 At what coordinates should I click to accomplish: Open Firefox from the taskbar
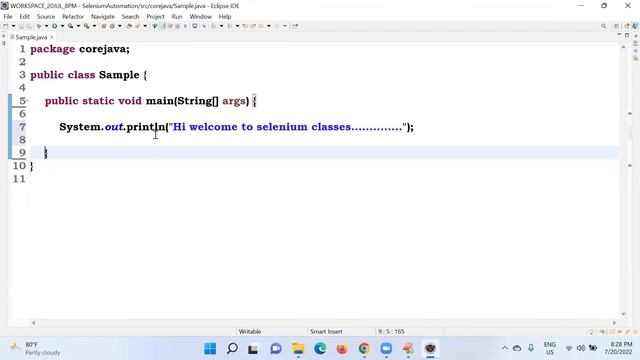click(x=342, y=349)
